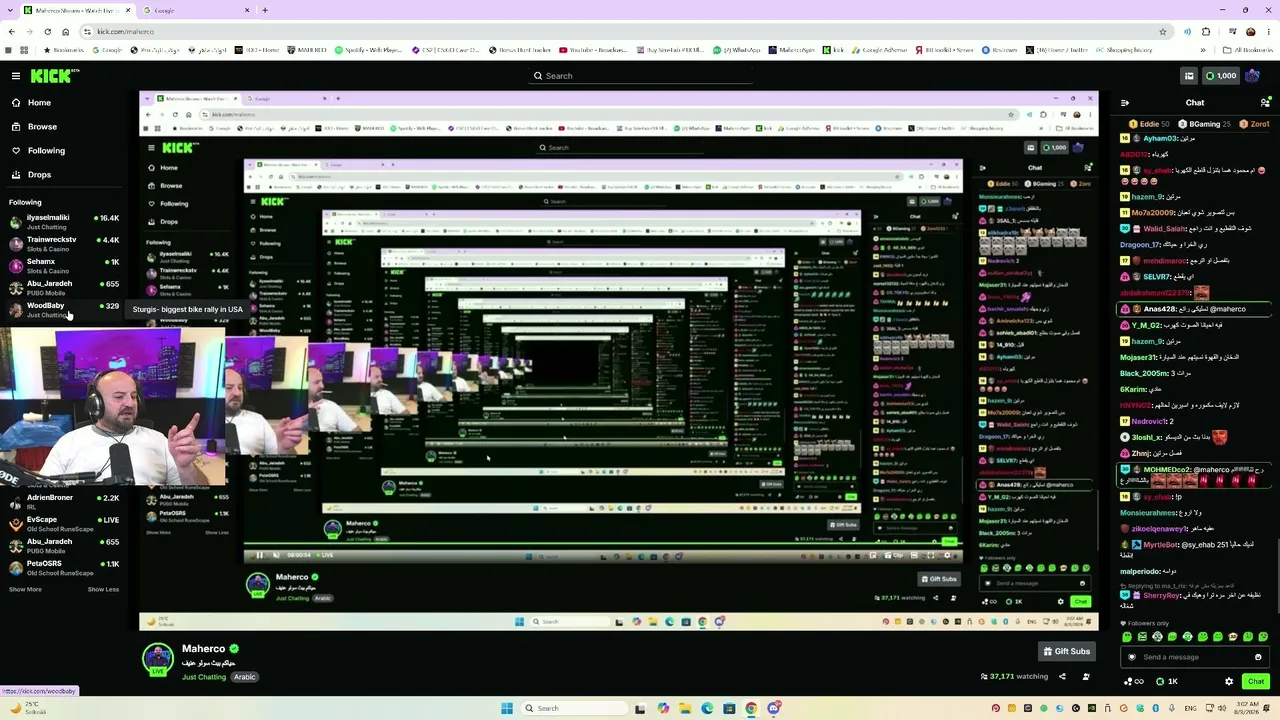Viewport: 1280px width, 720px height.
Task: Open the emoji picker in chat input
Action: click(1258, 657)
